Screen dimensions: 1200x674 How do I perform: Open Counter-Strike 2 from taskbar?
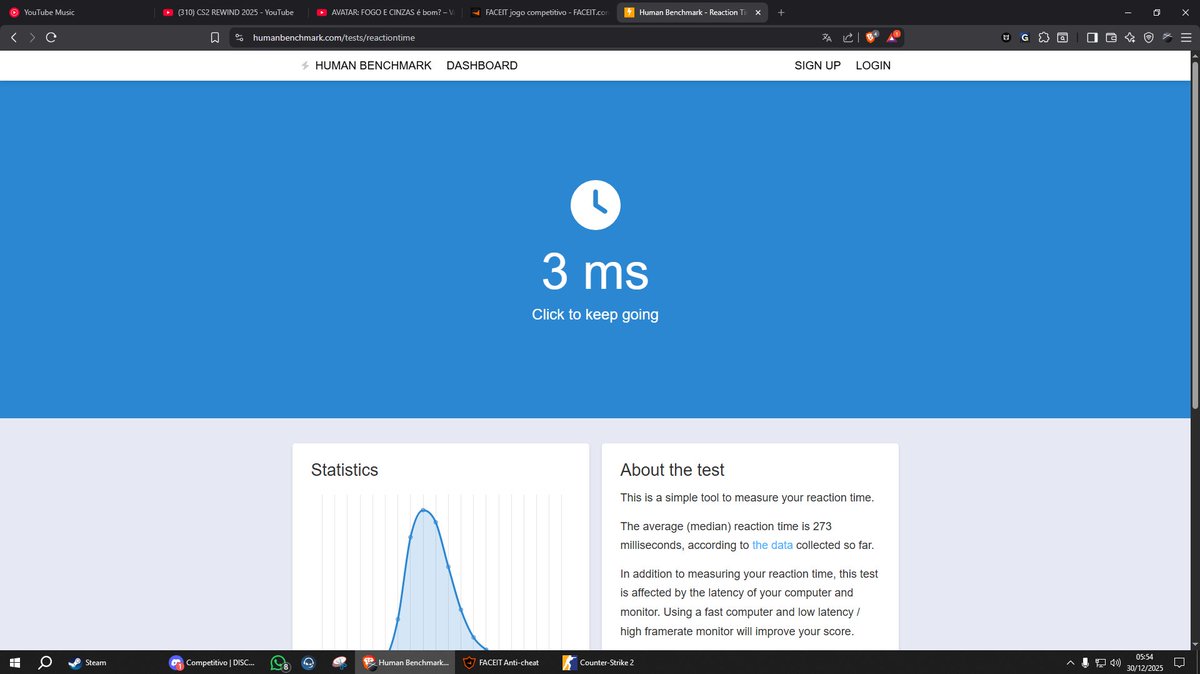tap(600, 662)
